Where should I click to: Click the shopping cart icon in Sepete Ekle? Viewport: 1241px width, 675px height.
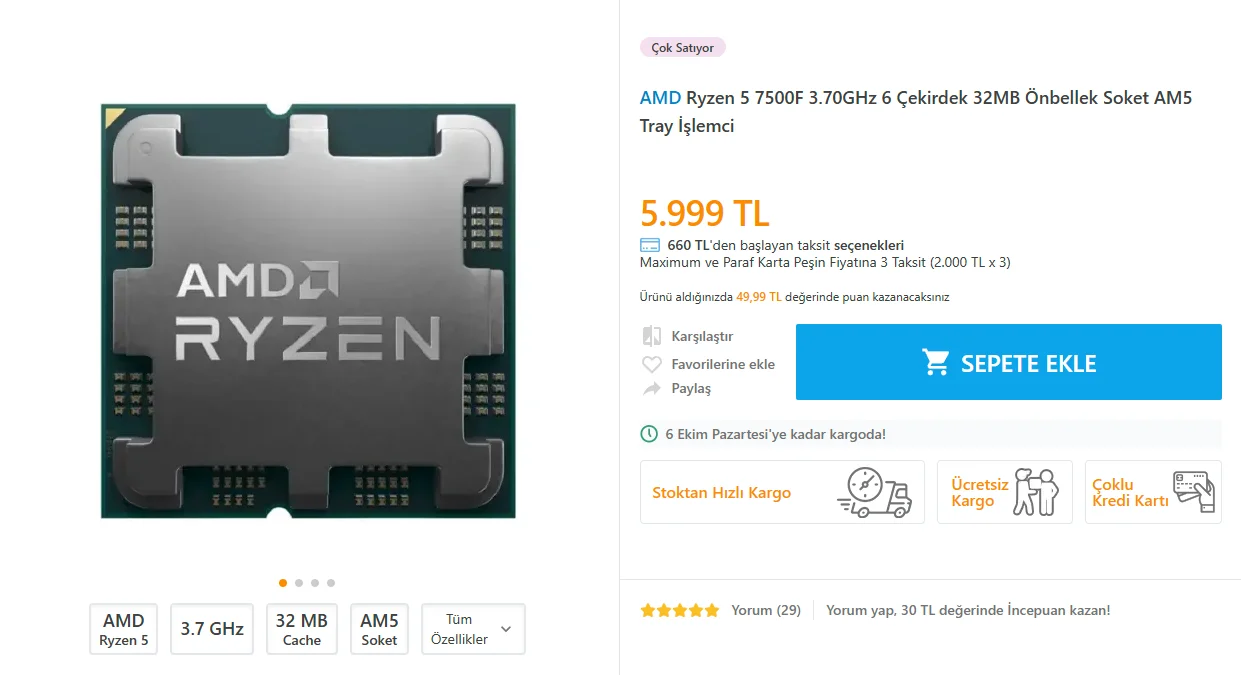(936, 362)
